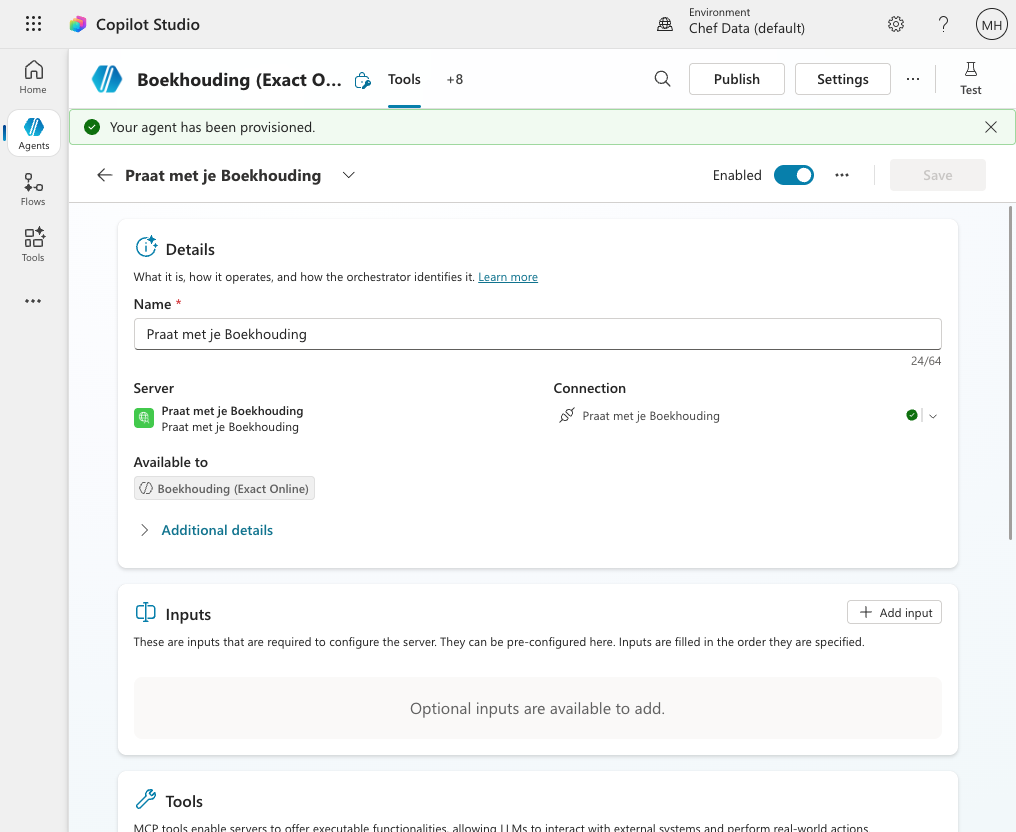Viewport: 1016px width, 832px height.
Task: Open the ellipsis menu next to Settings
Action: click(912, 79)
